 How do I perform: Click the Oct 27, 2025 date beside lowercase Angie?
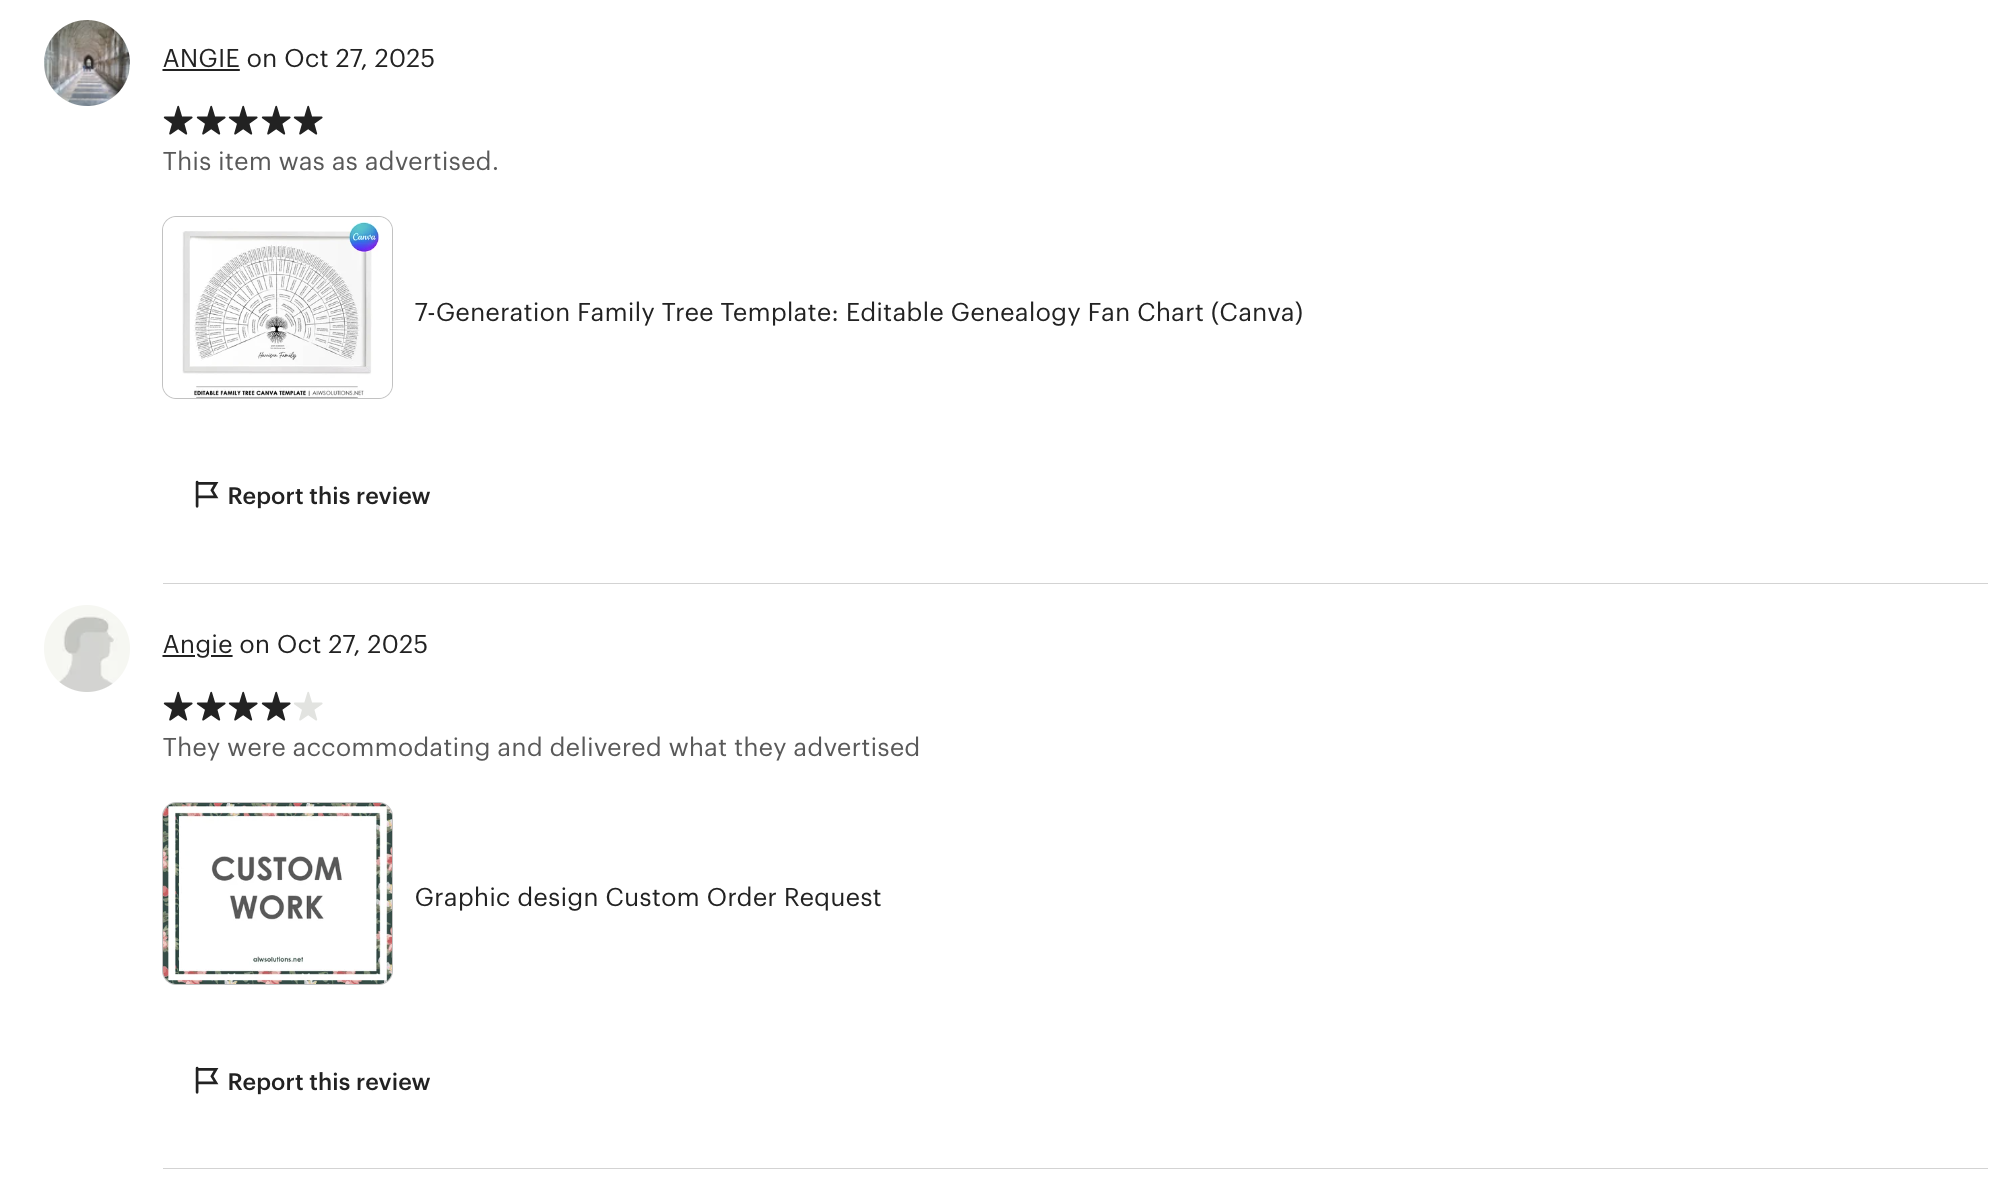tap(352, 644)
